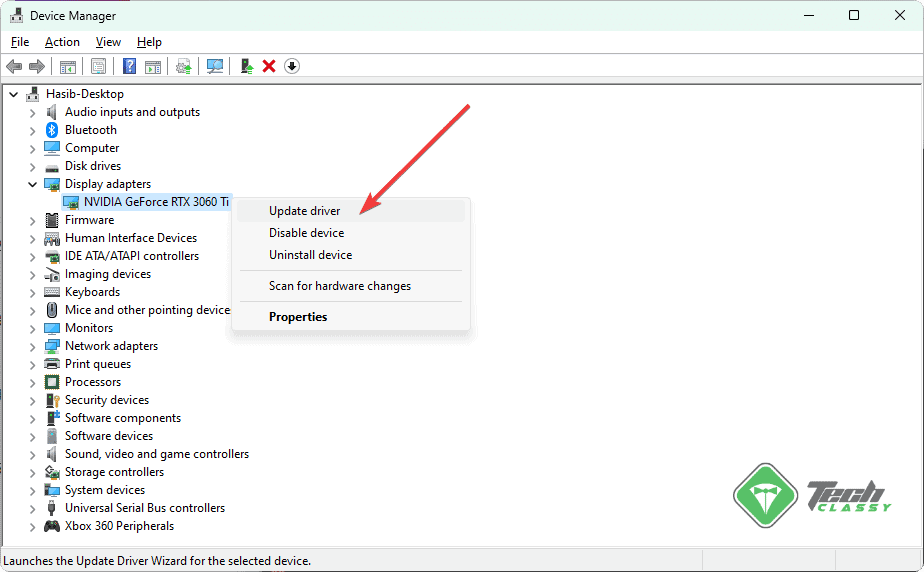Choose Uninstall device from context menu
924x572 pixels.
pyautogui.click(x=351, y=255)
